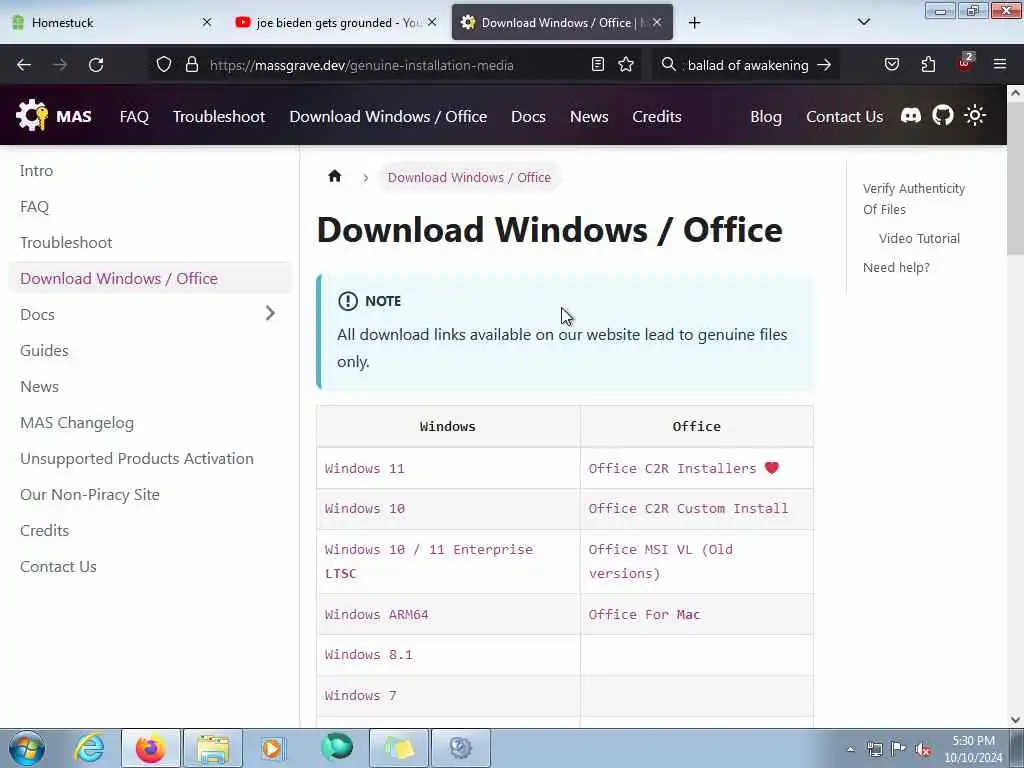This screenshot has width=1024, height=768.
Task: Open the Windows 10 download link
Action: (364, 508)
